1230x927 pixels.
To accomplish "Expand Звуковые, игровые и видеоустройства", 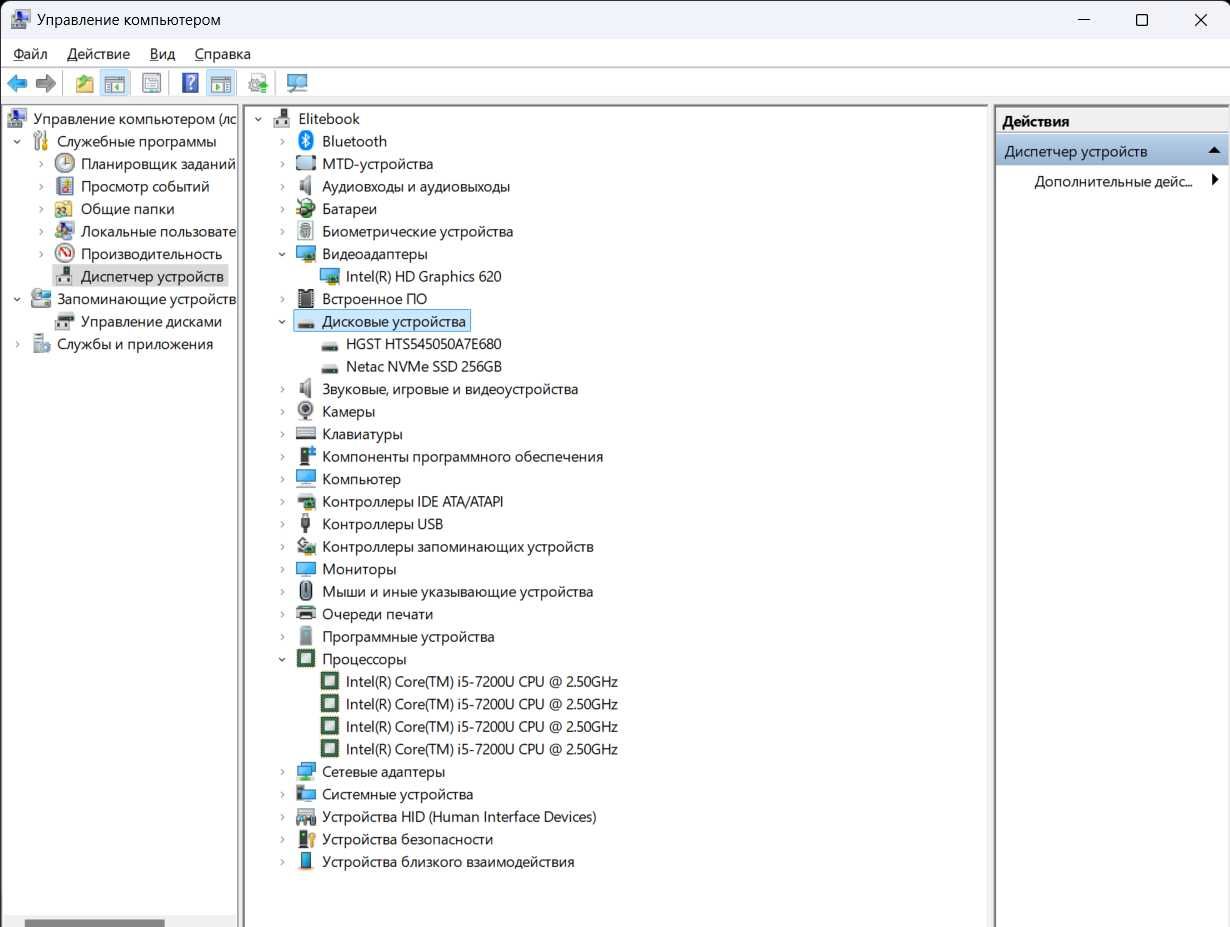I will point(283,389).
